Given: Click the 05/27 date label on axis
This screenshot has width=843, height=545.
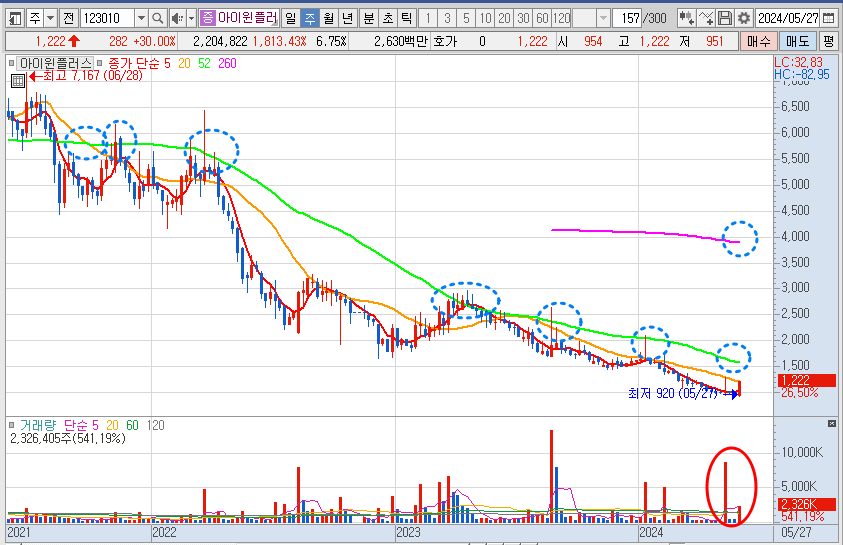Looking at the screenshot, I should tap(796, 533).
